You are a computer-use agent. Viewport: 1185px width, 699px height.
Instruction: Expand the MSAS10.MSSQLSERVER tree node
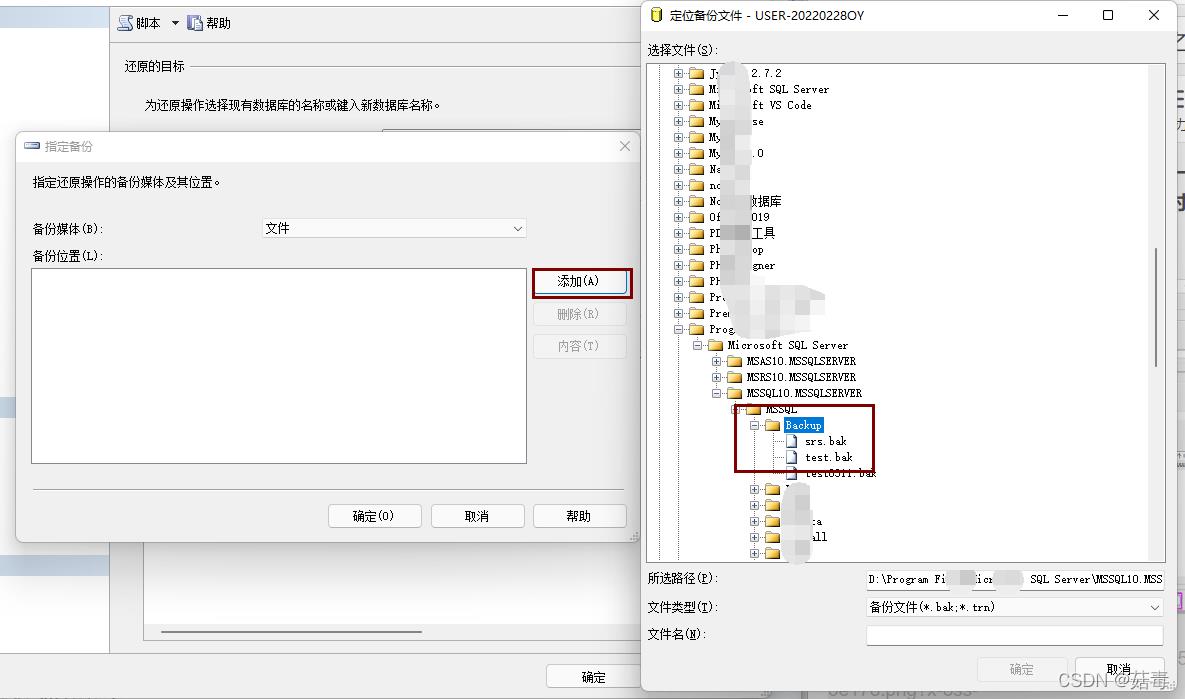(717, 361)
